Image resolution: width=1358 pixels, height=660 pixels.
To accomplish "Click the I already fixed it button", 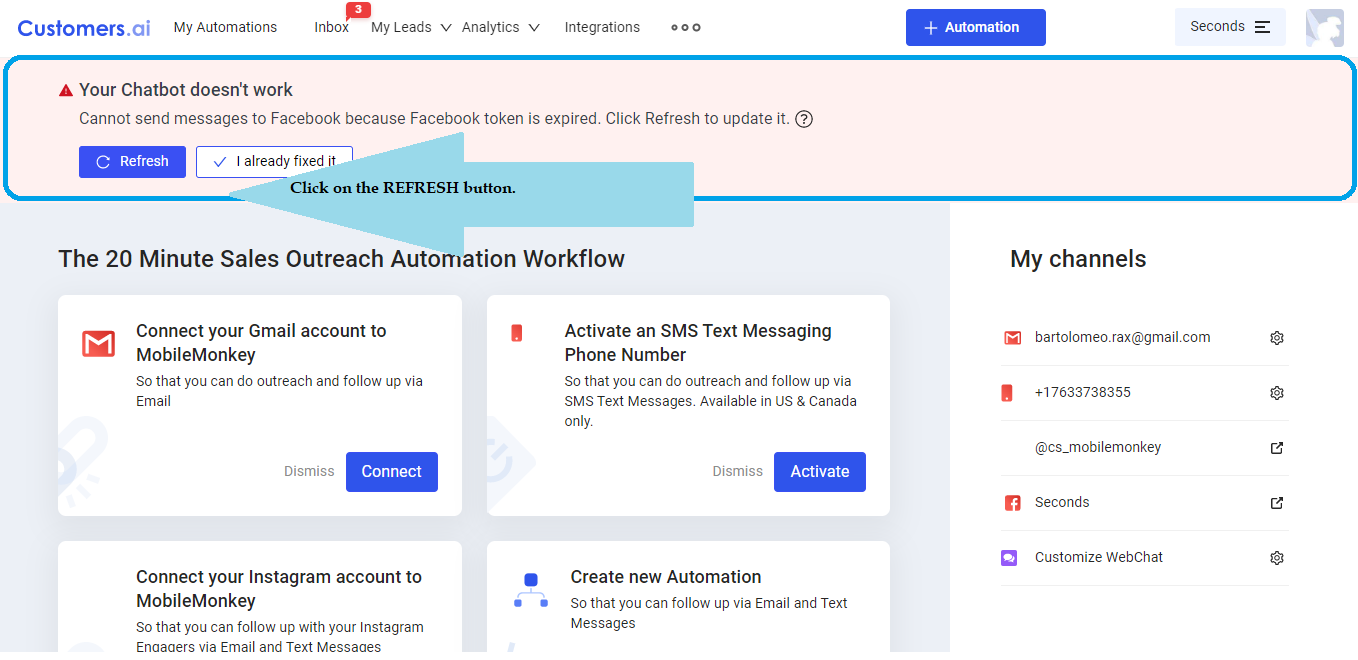I will pyautogui.click(x=274, y=161).
